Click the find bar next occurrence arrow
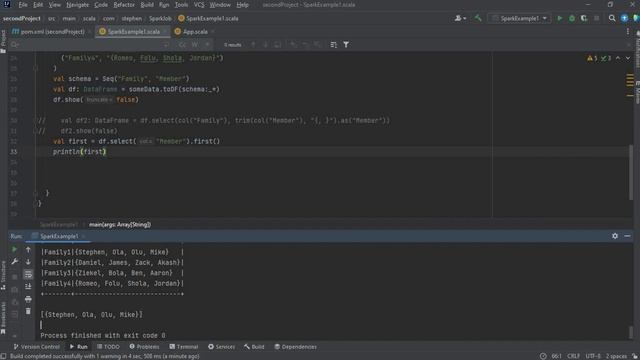This screenshot has width=640, height=360. click(265, 44)
